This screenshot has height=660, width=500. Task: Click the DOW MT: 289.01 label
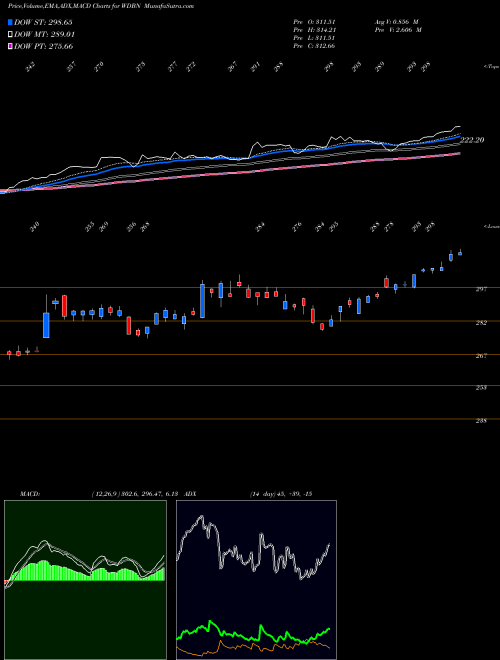(x=44, y=34)
